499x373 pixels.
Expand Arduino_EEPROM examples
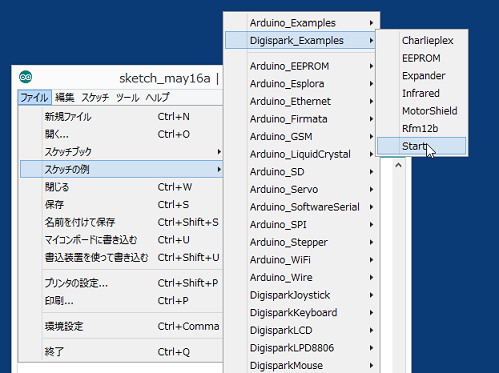click(x=302, y=66)
